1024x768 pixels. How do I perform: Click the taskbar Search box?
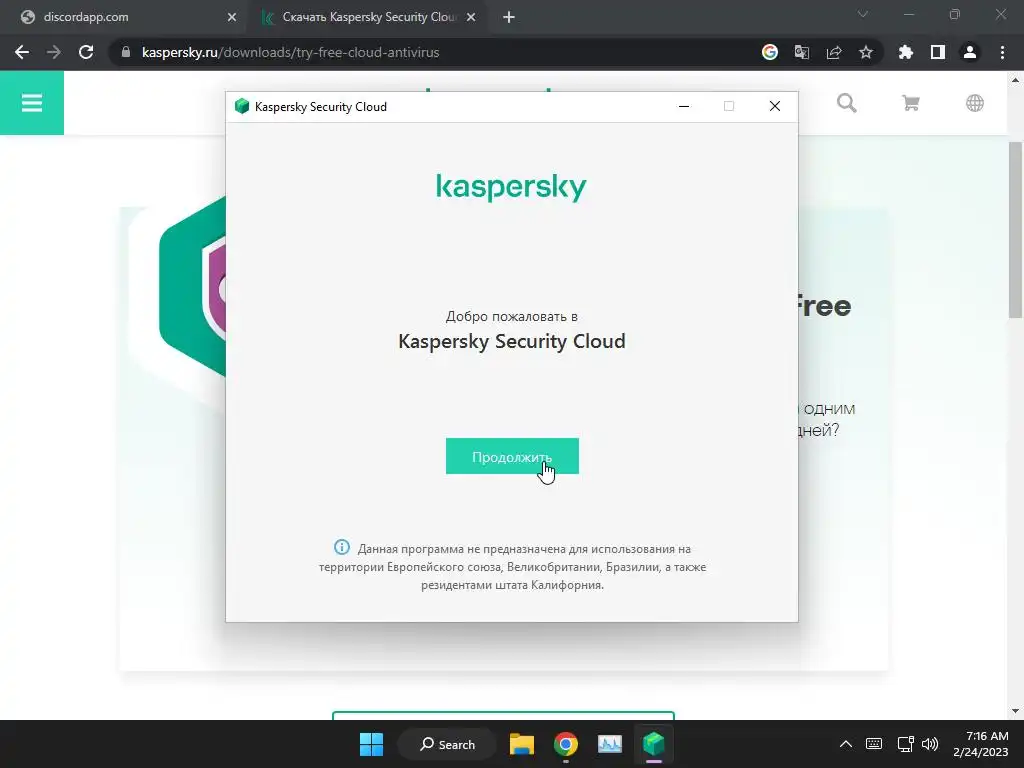coord(447,744)
